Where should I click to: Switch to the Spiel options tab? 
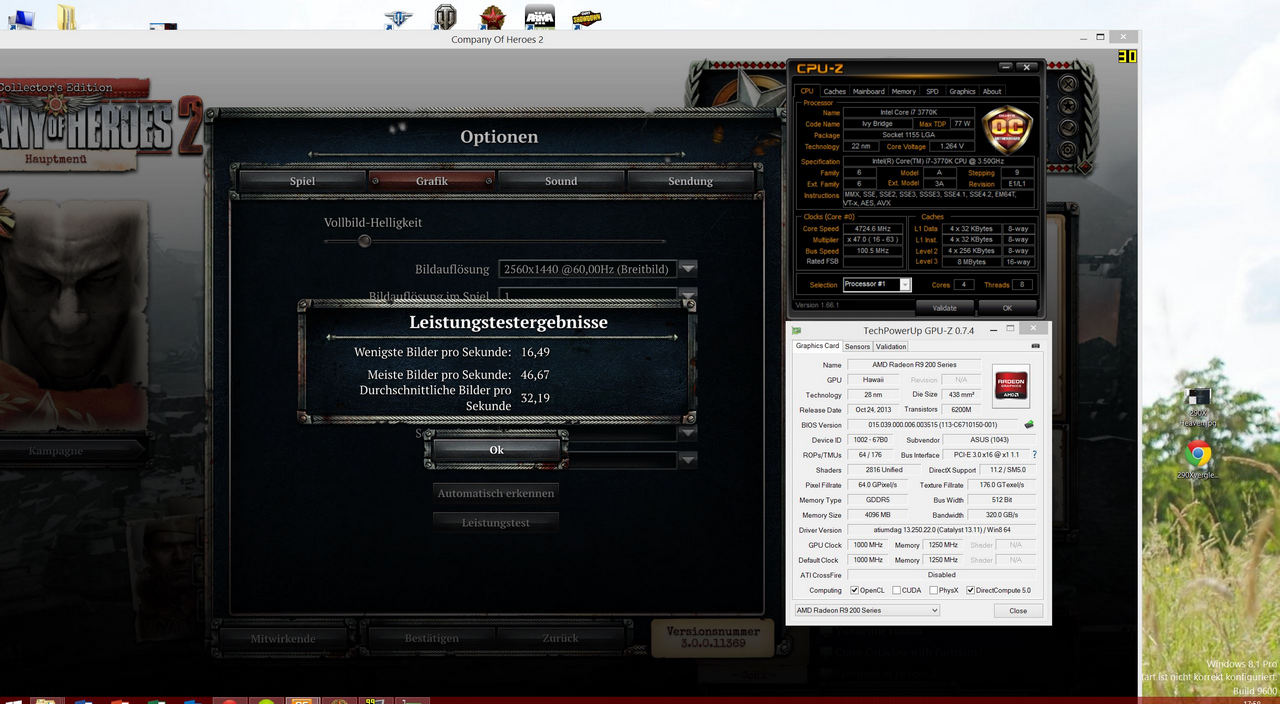(x=302, y=181)
